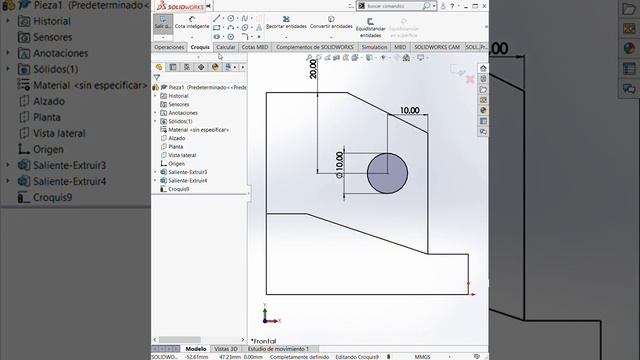Open the SOLIDWORKS CAM ribbon tab
640x360 pixels.
[437, 47]
